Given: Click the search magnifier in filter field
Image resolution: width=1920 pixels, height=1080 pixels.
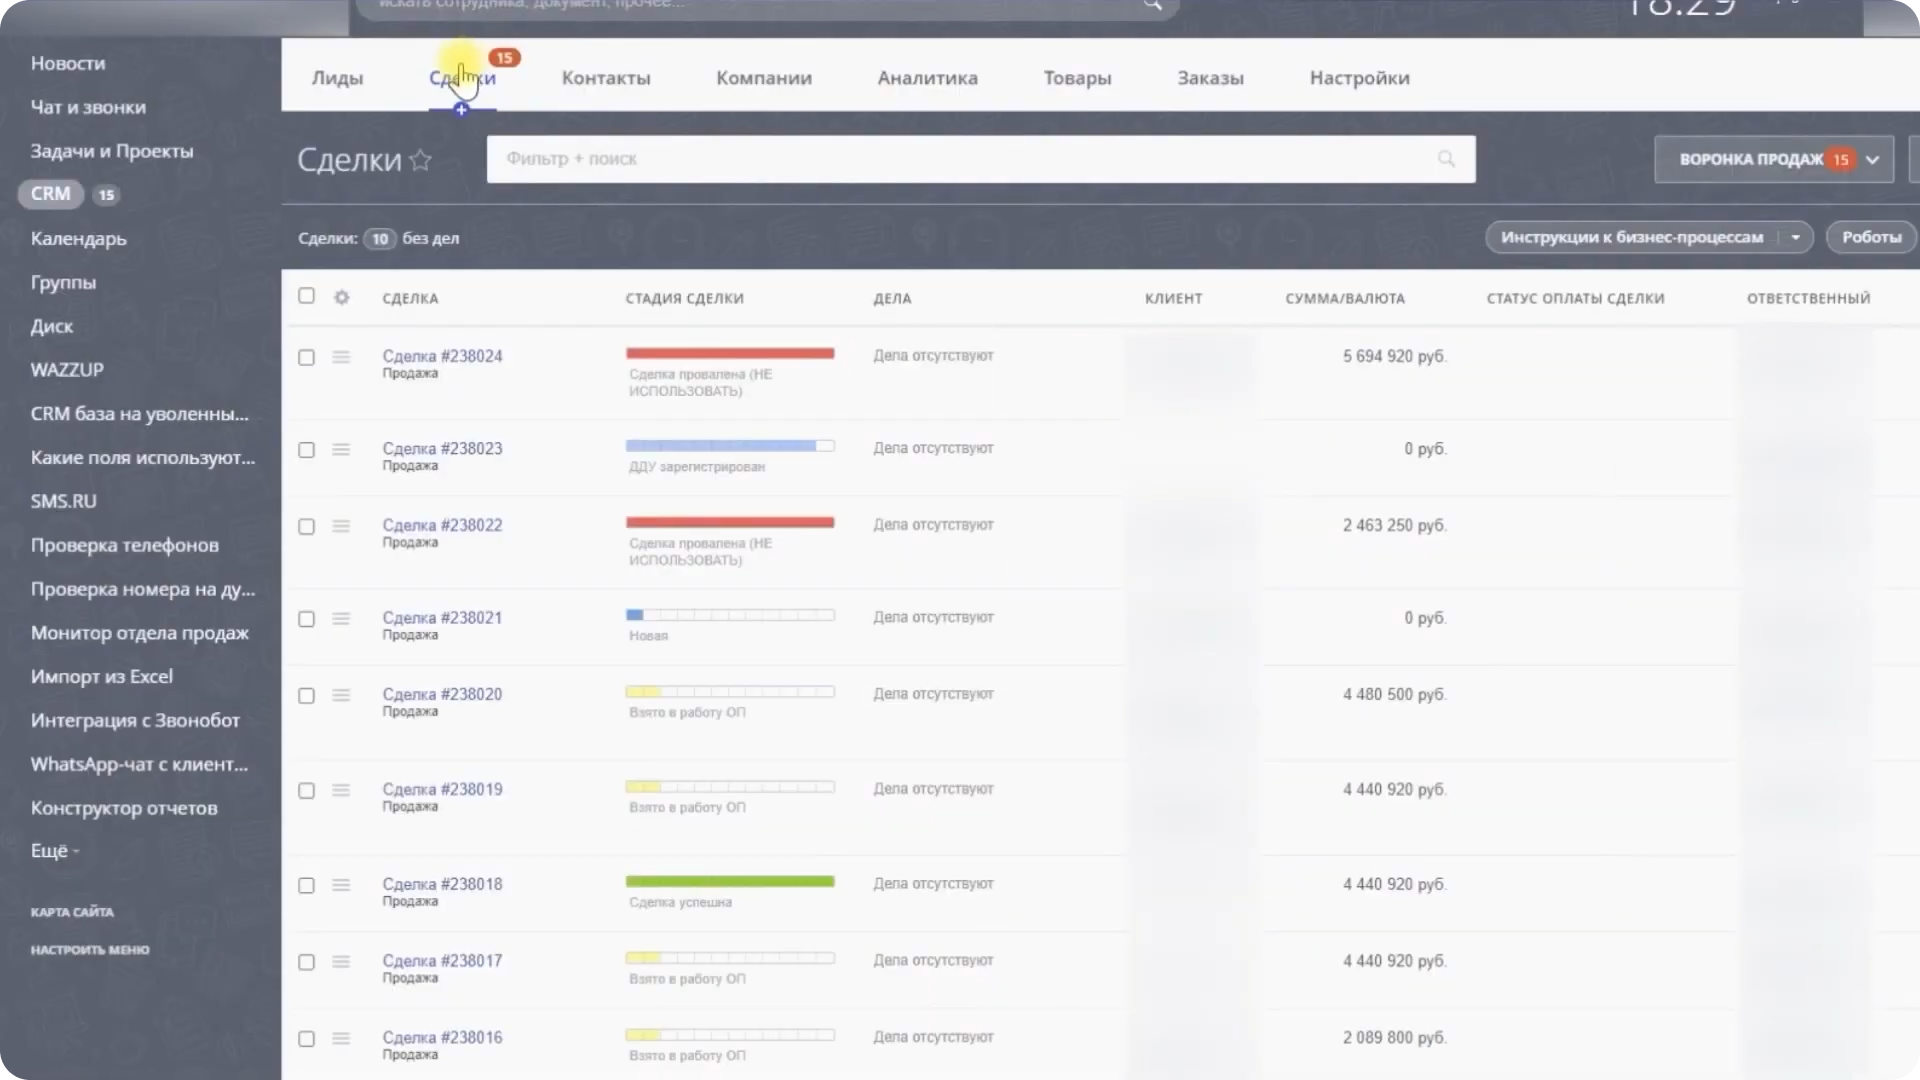Looking at the screenshot, I should pyautogui.click(x=1446, y=159).
